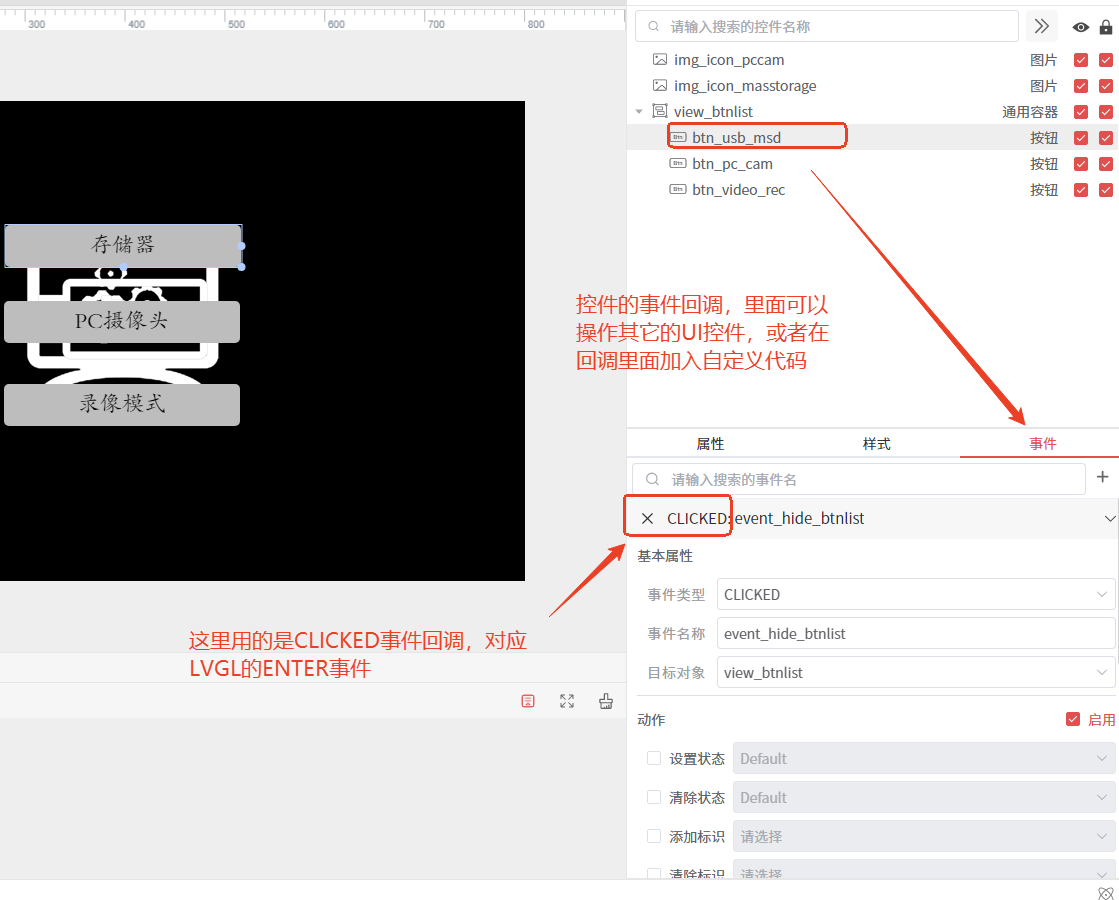Select the image icon beside img_icon_pccam
The height and width of the screenshot is (900, 1119).
pyautogui.click(x=660, y=59)
